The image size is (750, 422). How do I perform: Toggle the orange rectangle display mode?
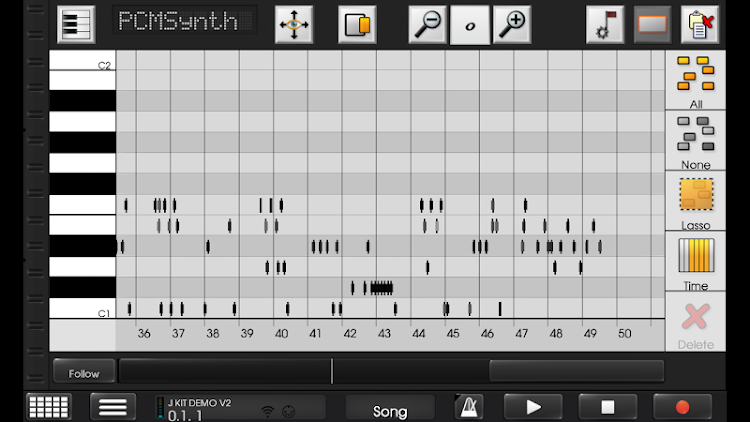[652, 24]
